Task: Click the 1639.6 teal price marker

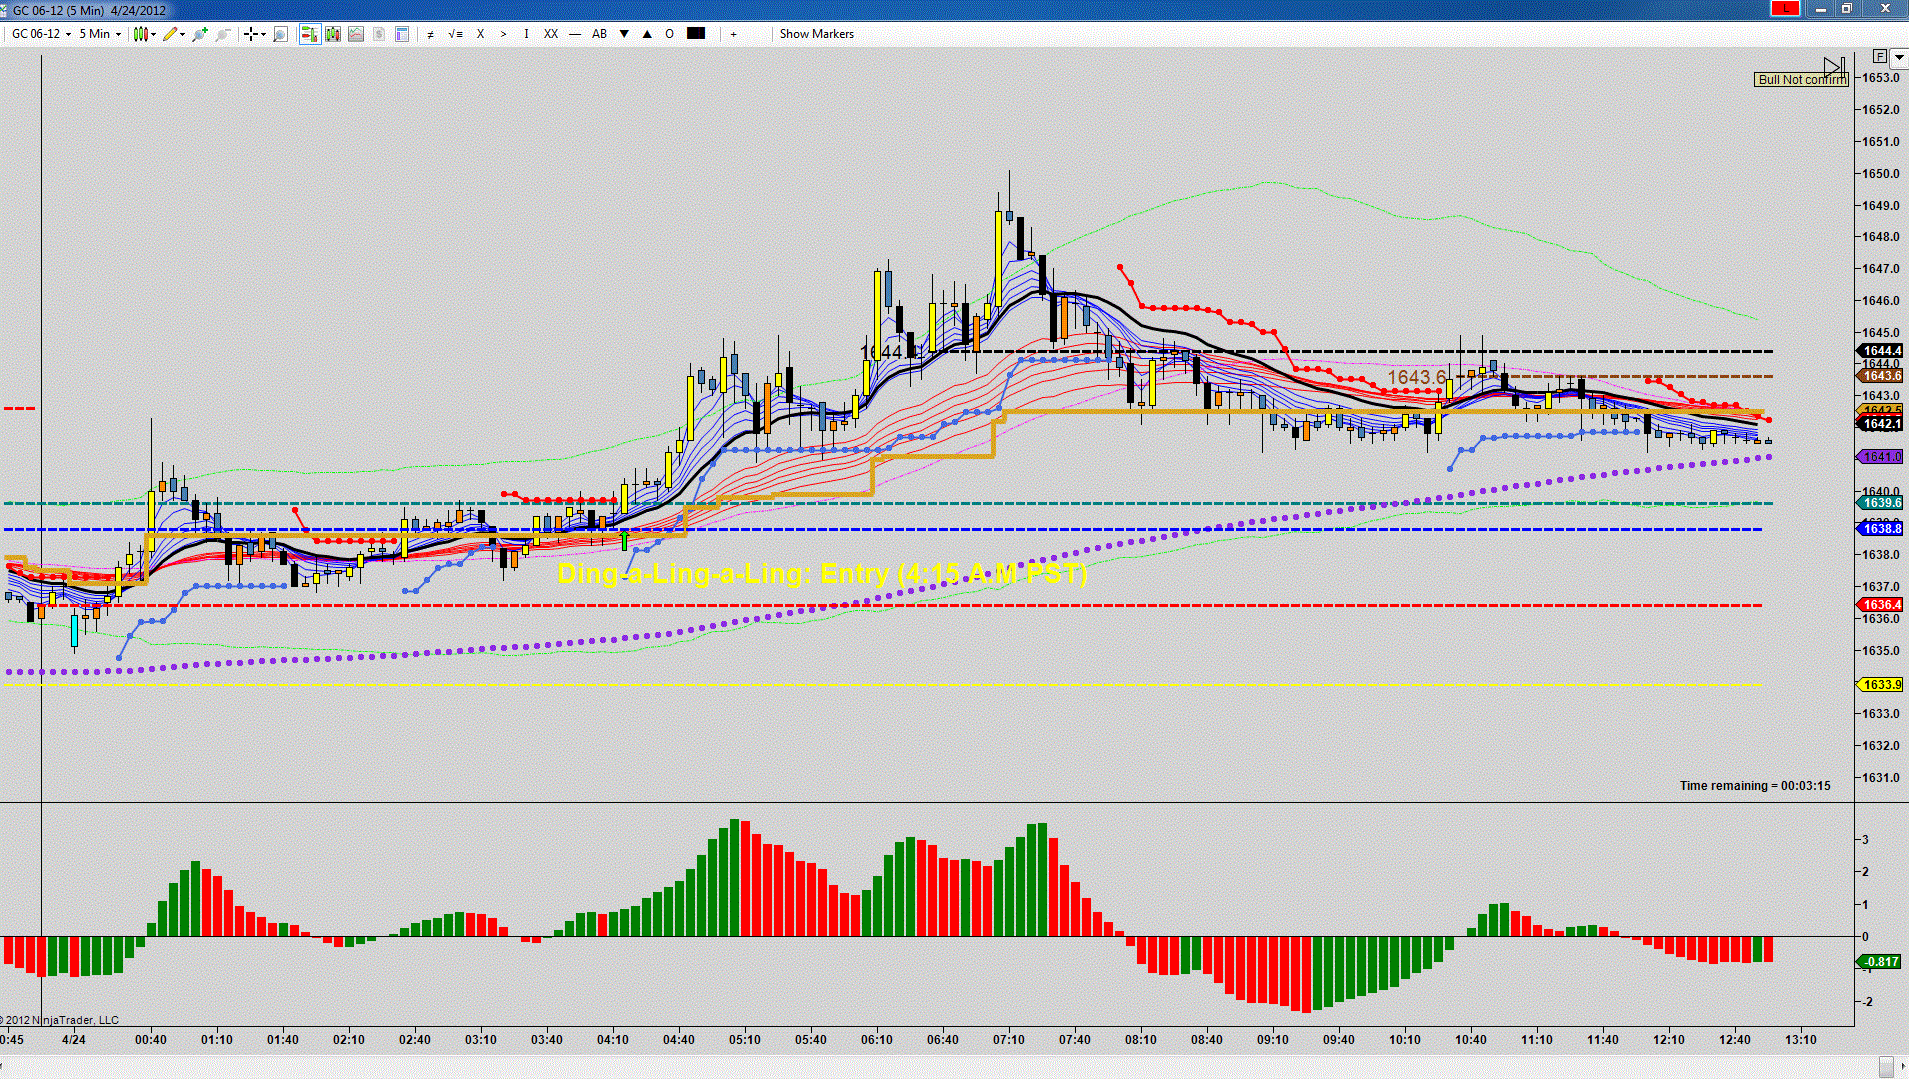Action: tap(1881, 503)
